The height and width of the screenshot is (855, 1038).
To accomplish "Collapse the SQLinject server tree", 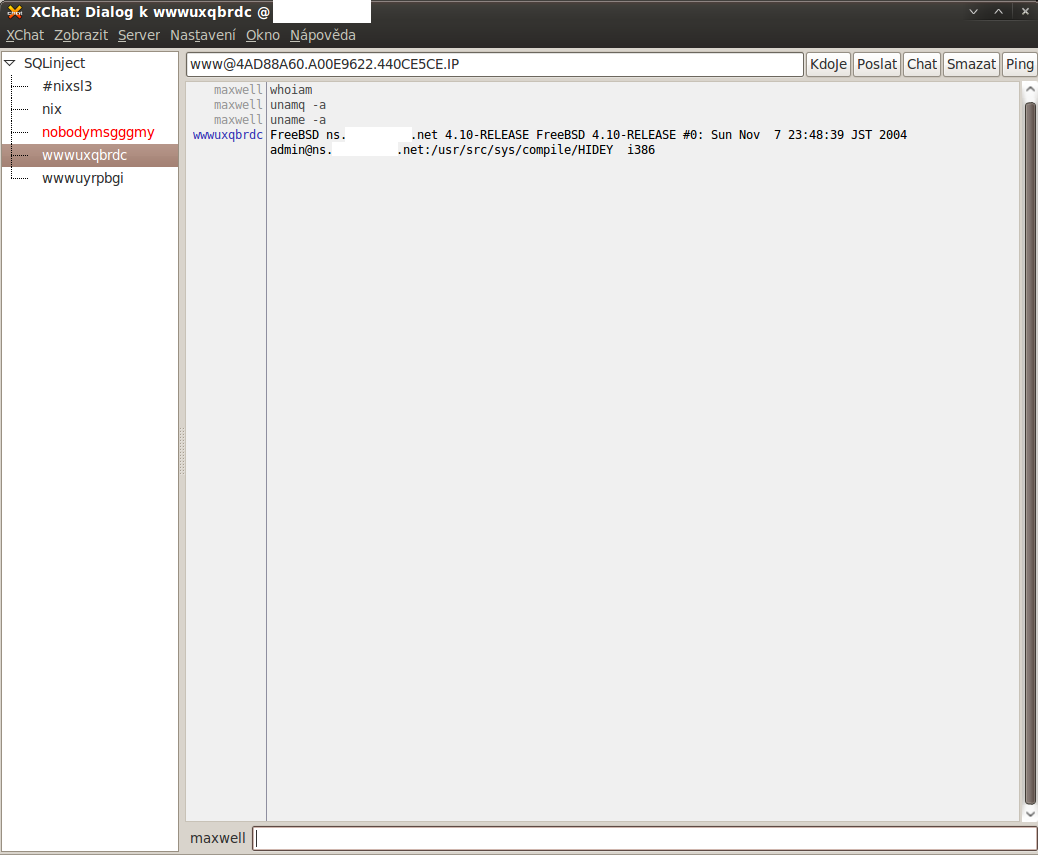I will (x=10, y=63).
